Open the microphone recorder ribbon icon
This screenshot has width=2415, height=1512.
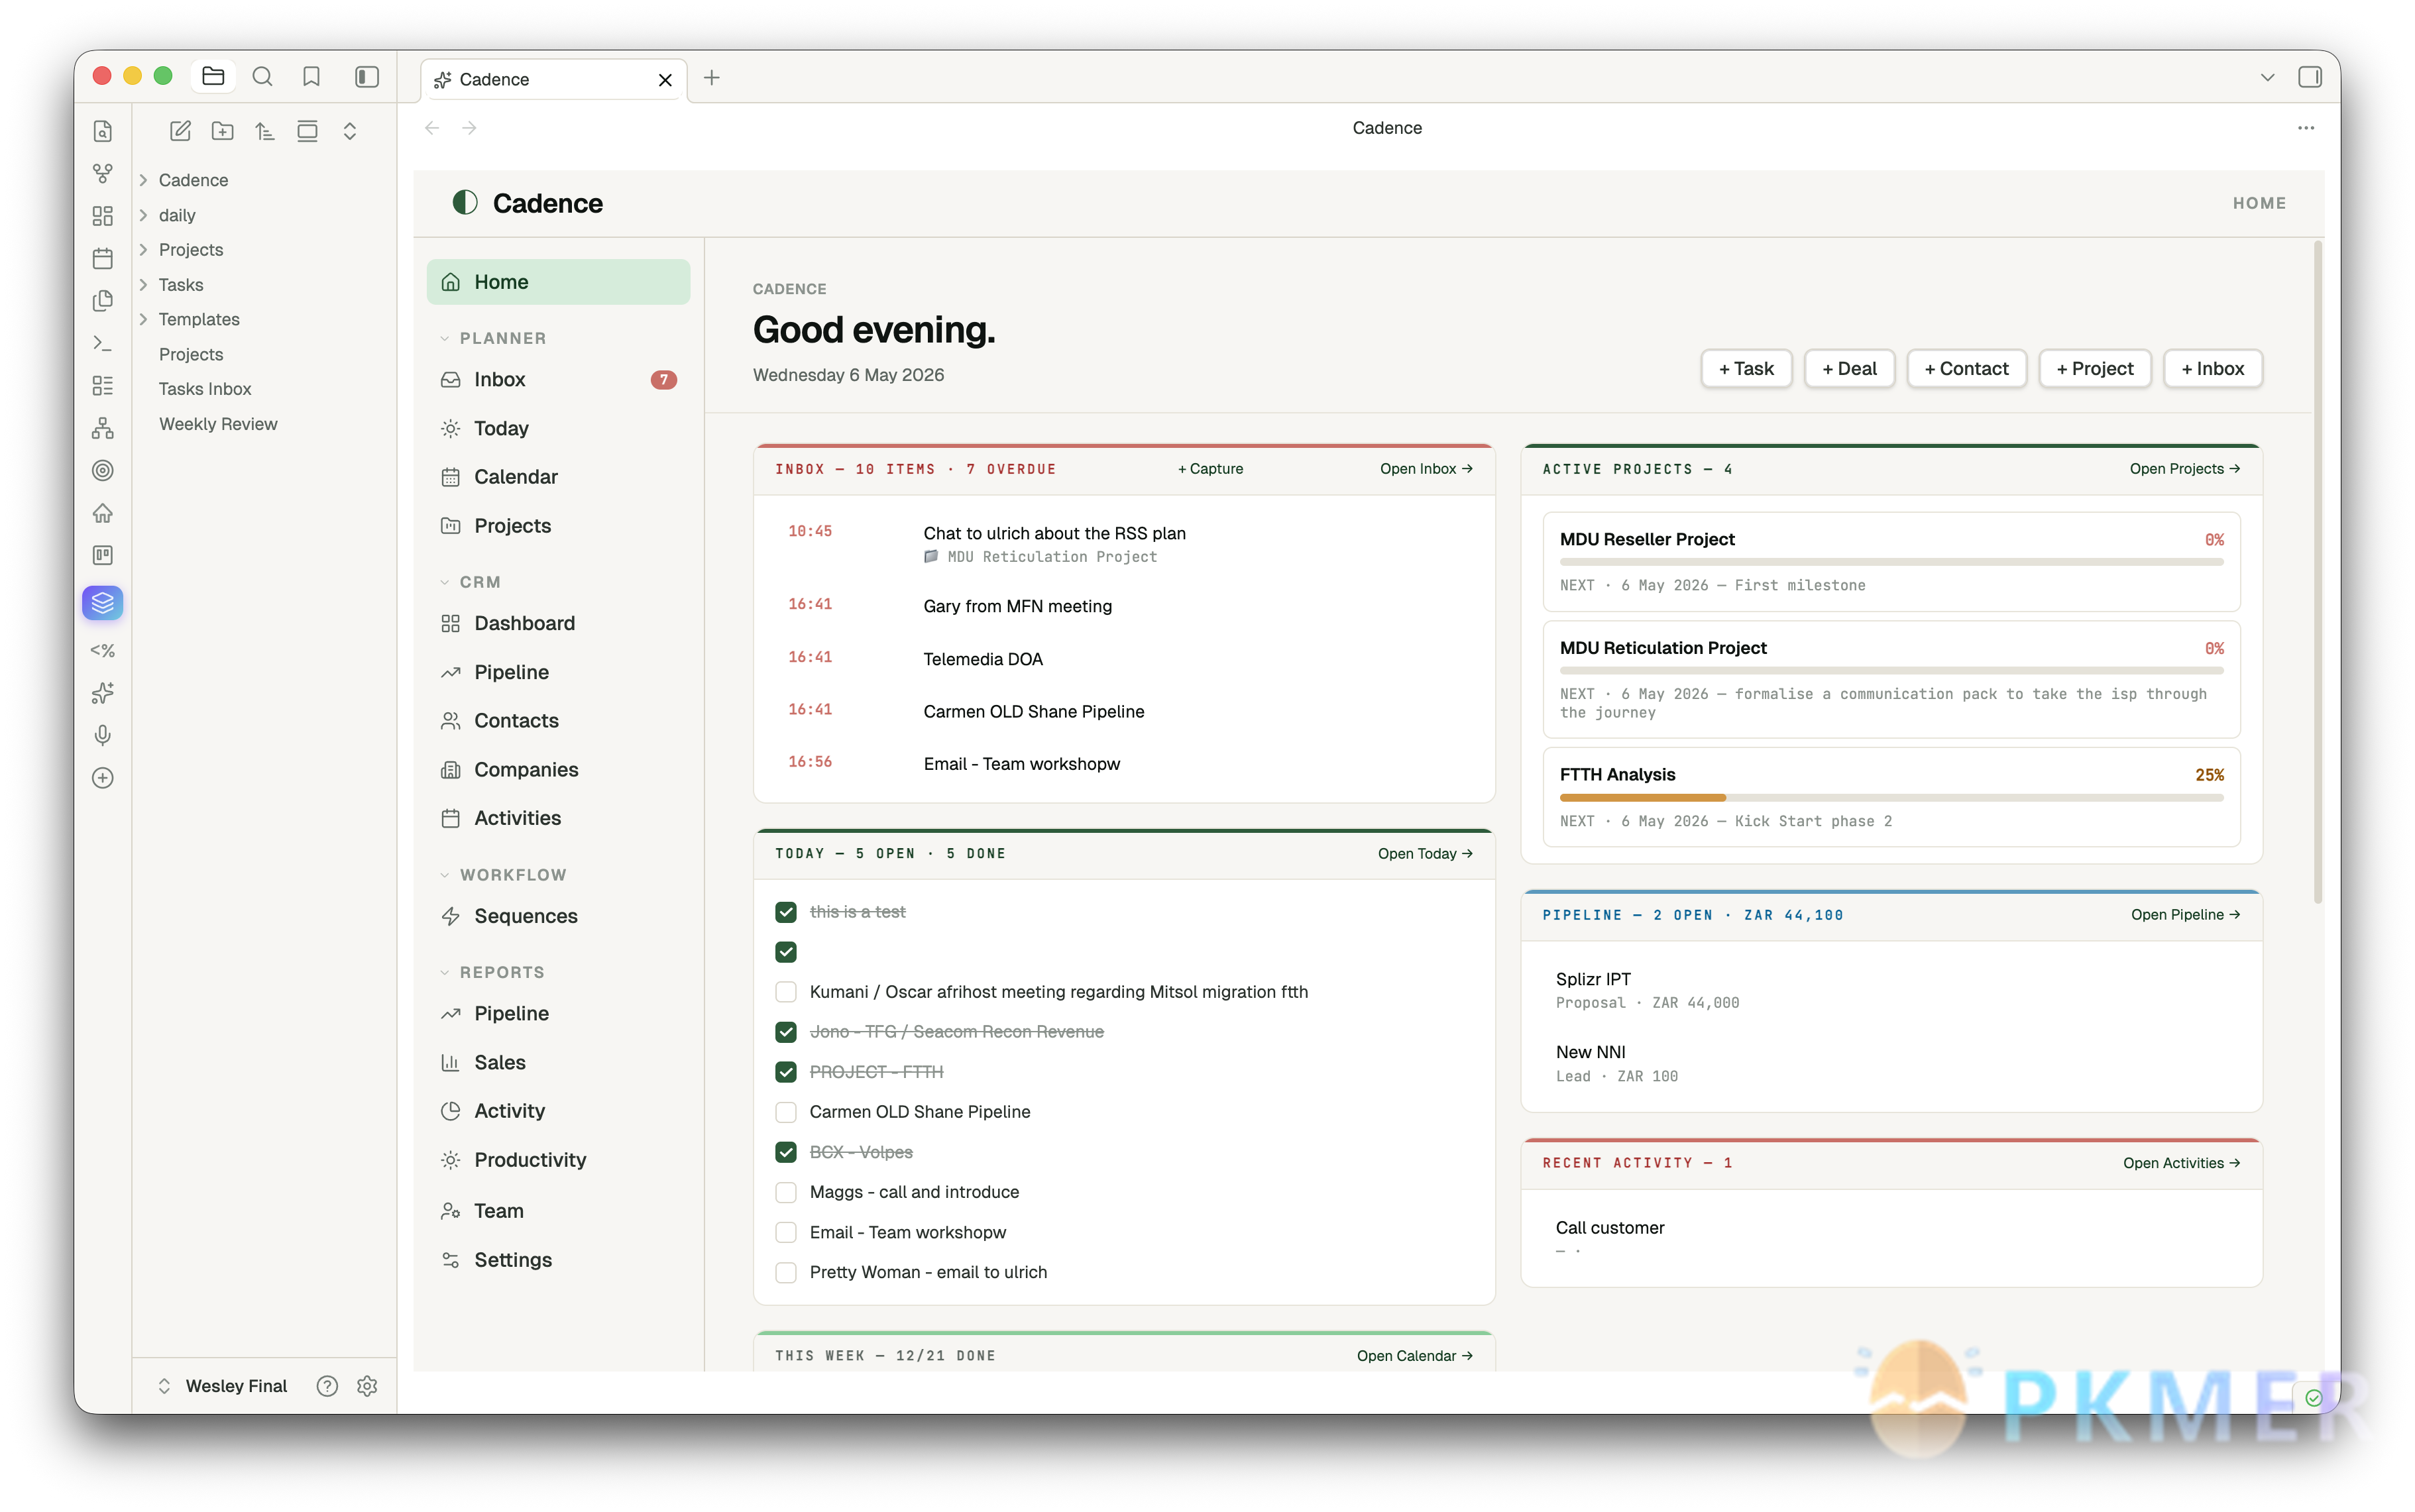(x=102, y=735)
